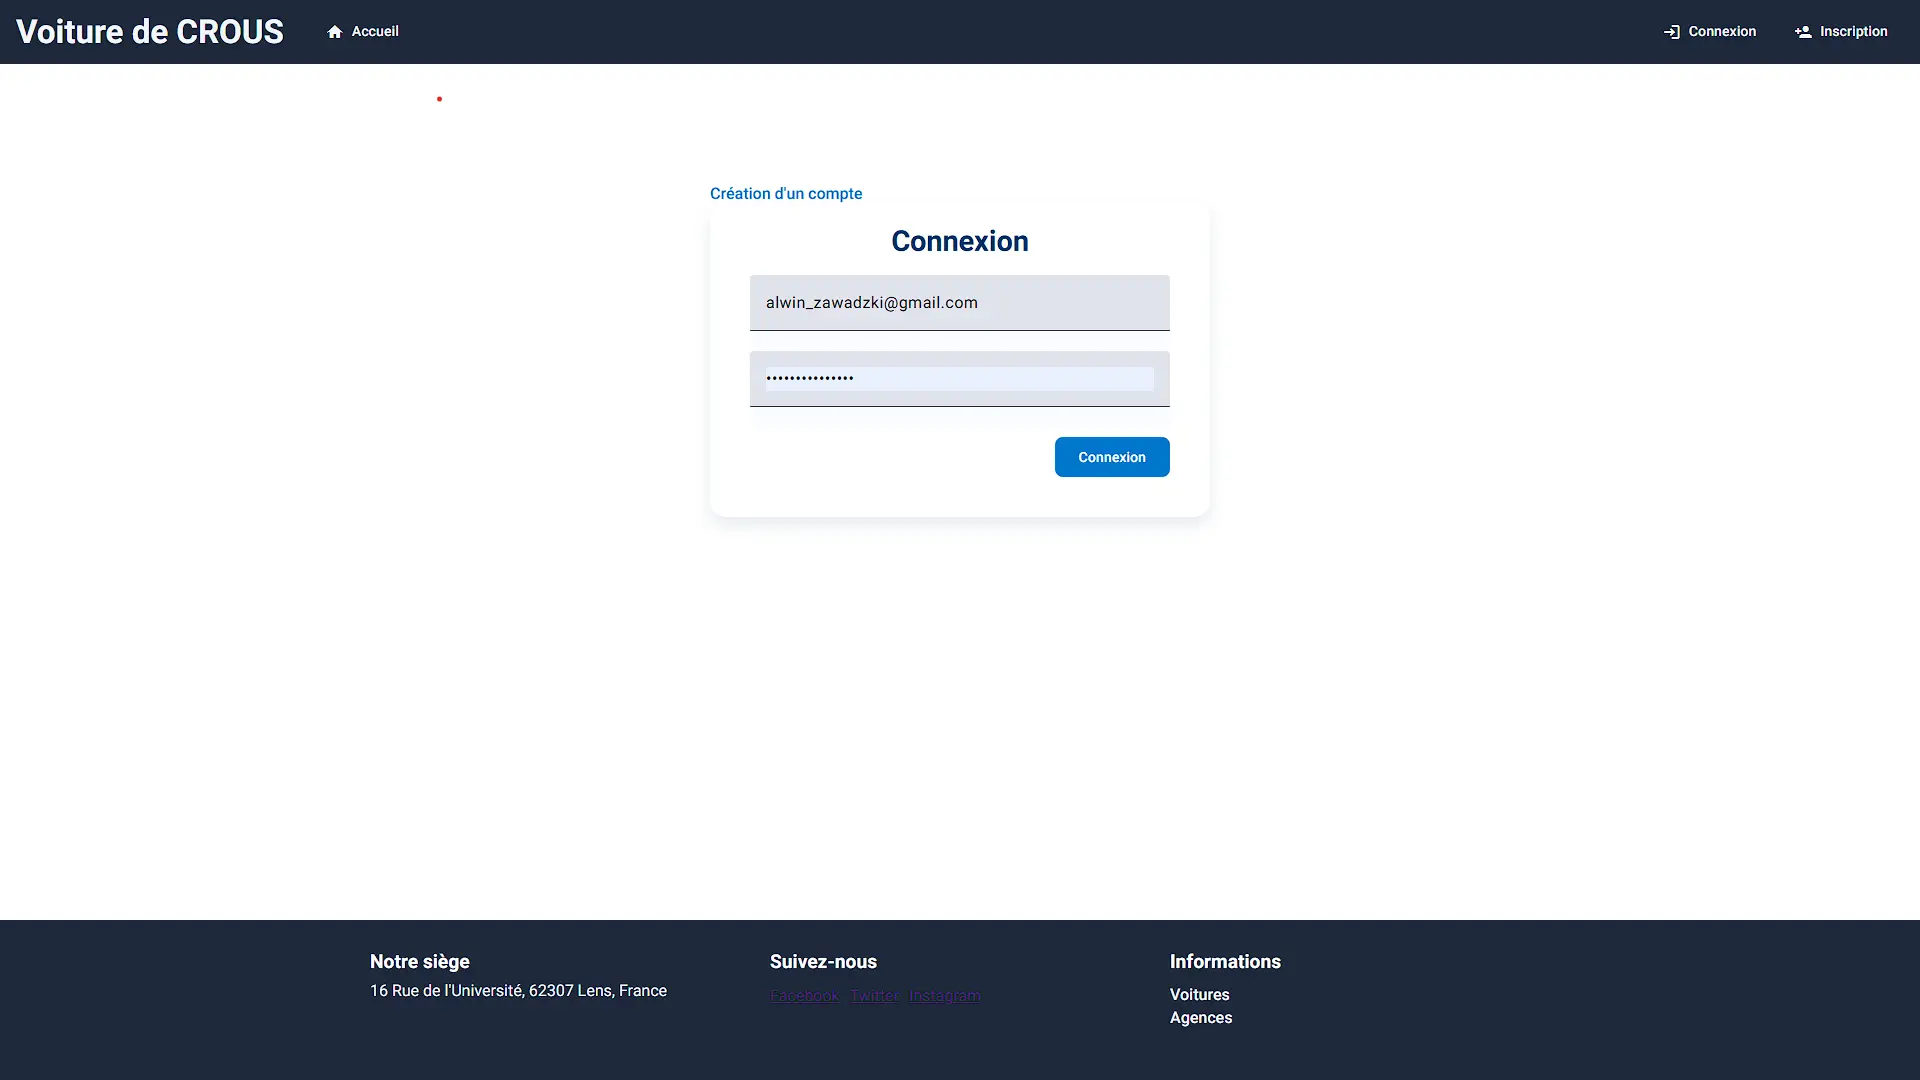Click the Suivez-nous footer heading

[823, 962]
